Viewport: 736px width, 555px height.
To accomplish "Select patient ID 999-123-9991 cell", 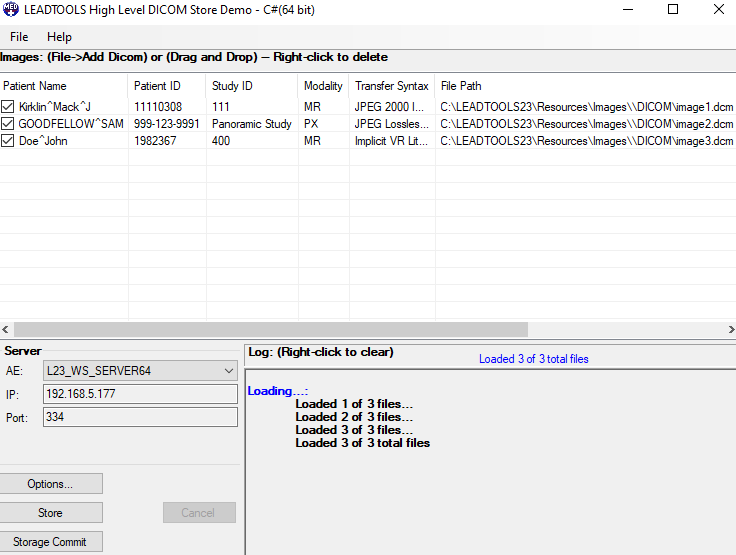I will coord(167,124).
